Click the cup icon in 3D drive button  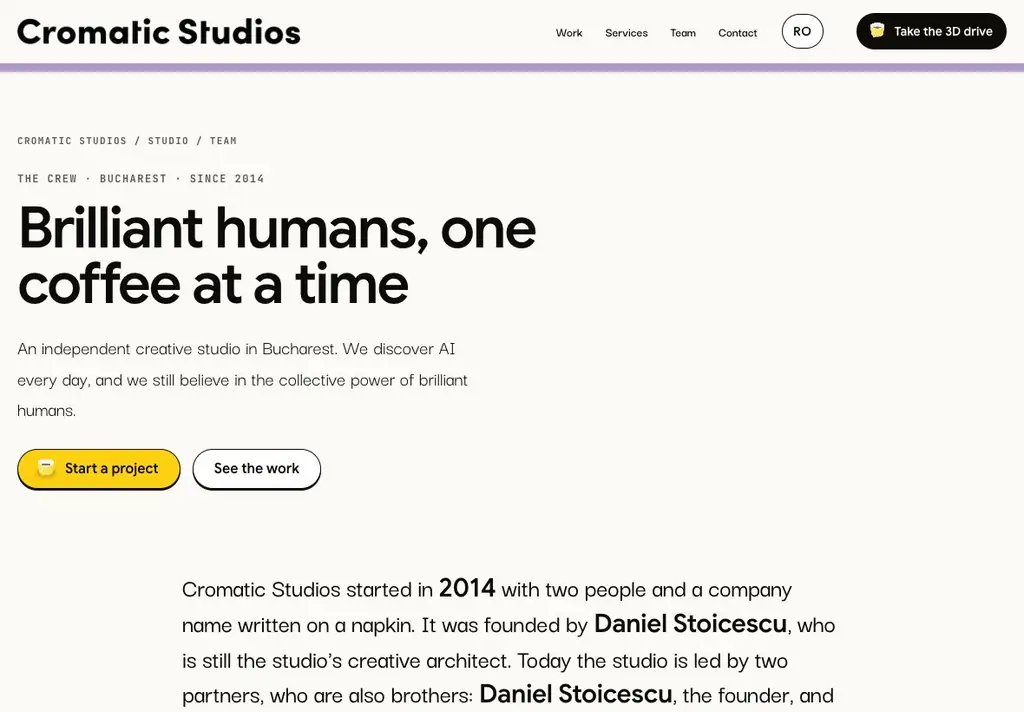click(x=877, y=31)
